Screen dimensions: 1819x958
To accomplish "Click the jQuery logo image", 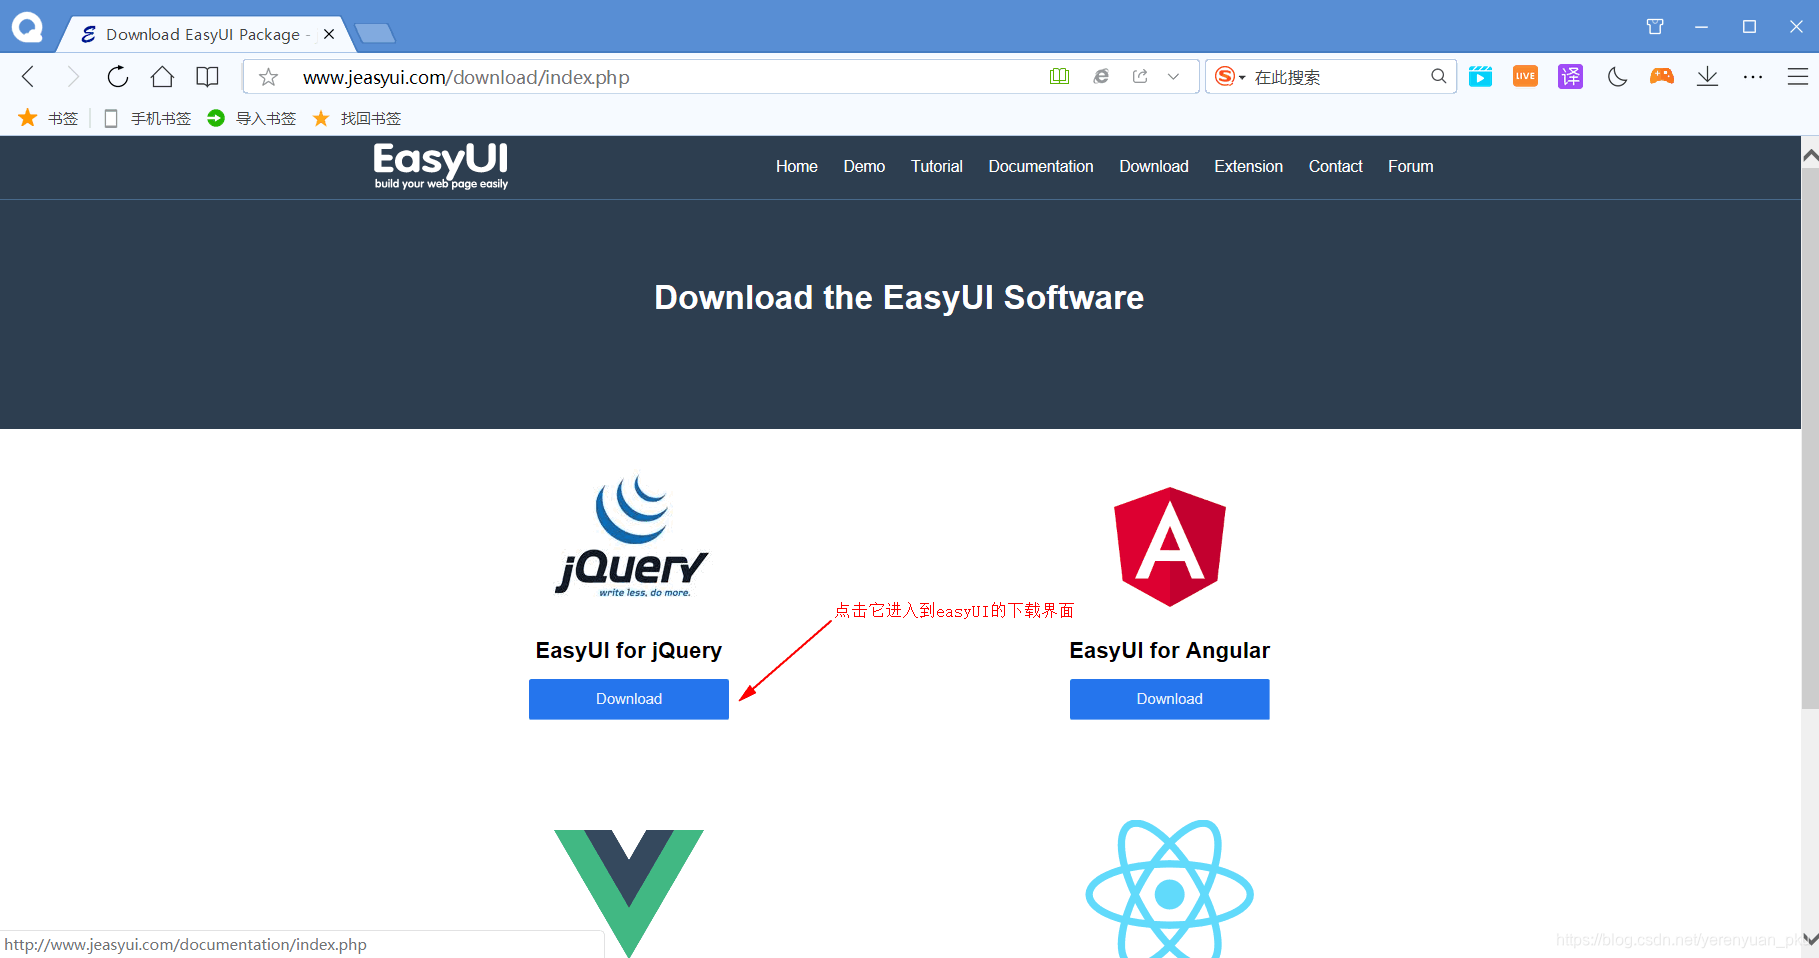I will [x=631, y=536].
